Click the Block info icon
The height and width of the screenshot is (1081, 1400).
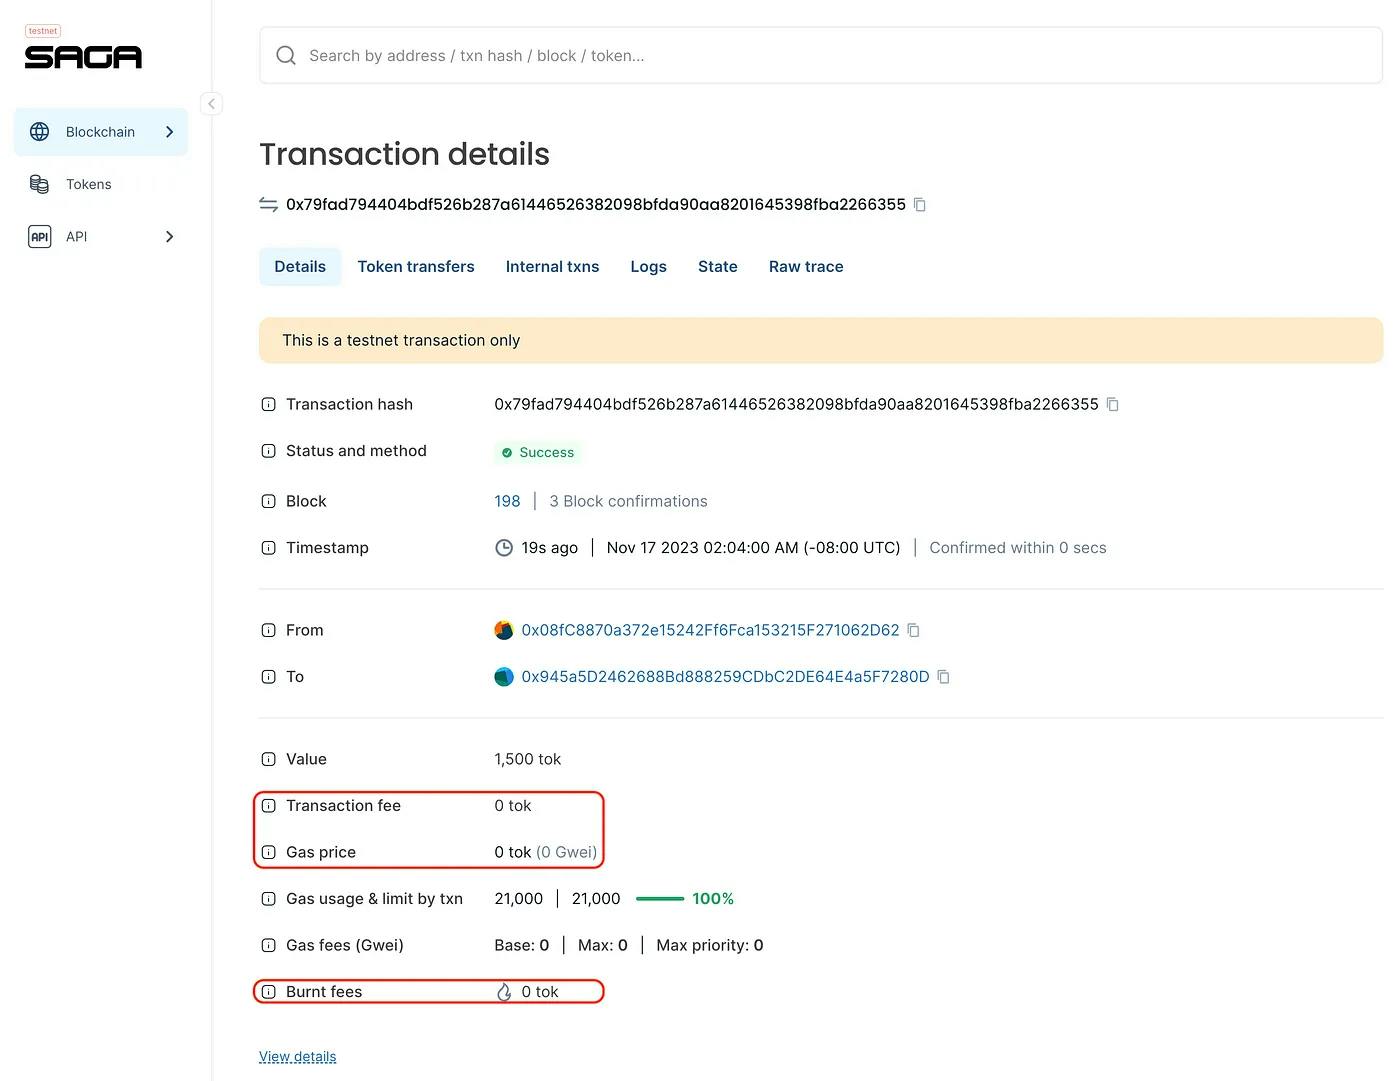268,501
